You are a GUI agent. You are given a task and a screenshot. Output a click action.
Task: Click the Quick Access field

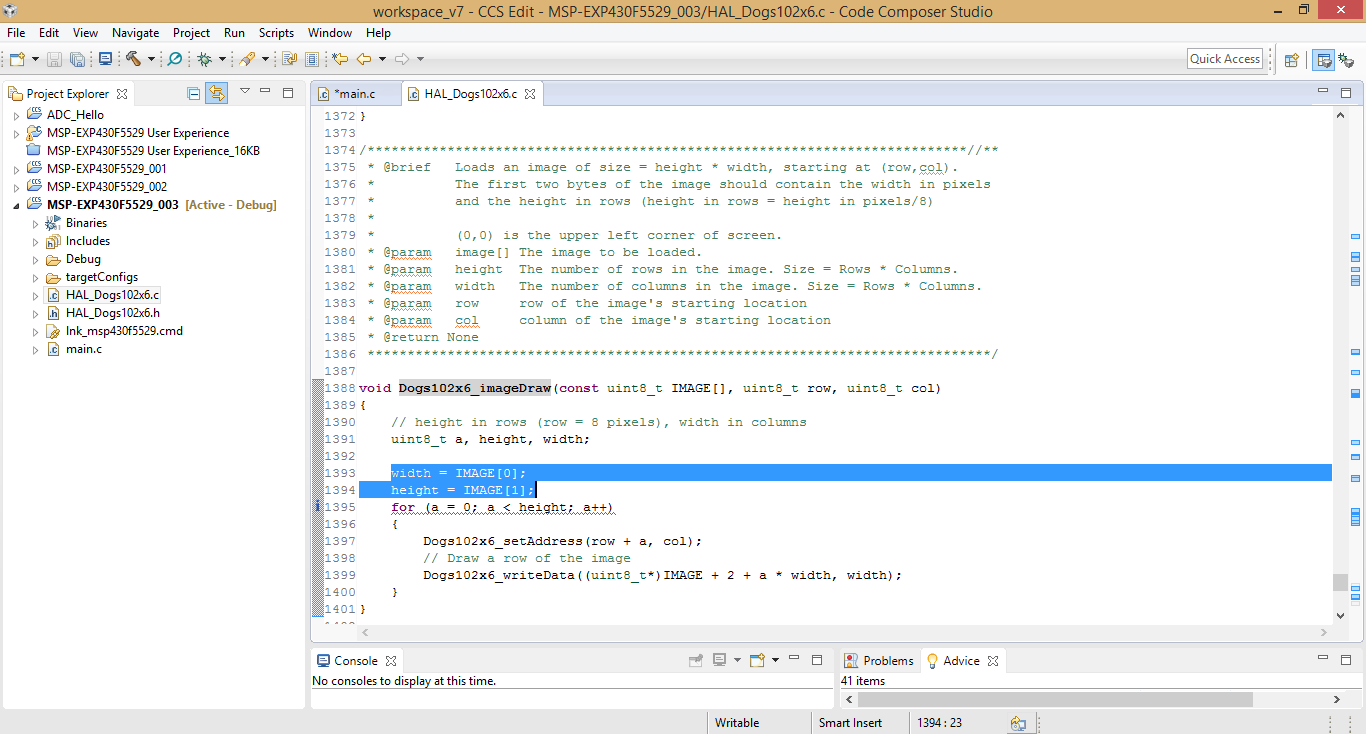1224,58
